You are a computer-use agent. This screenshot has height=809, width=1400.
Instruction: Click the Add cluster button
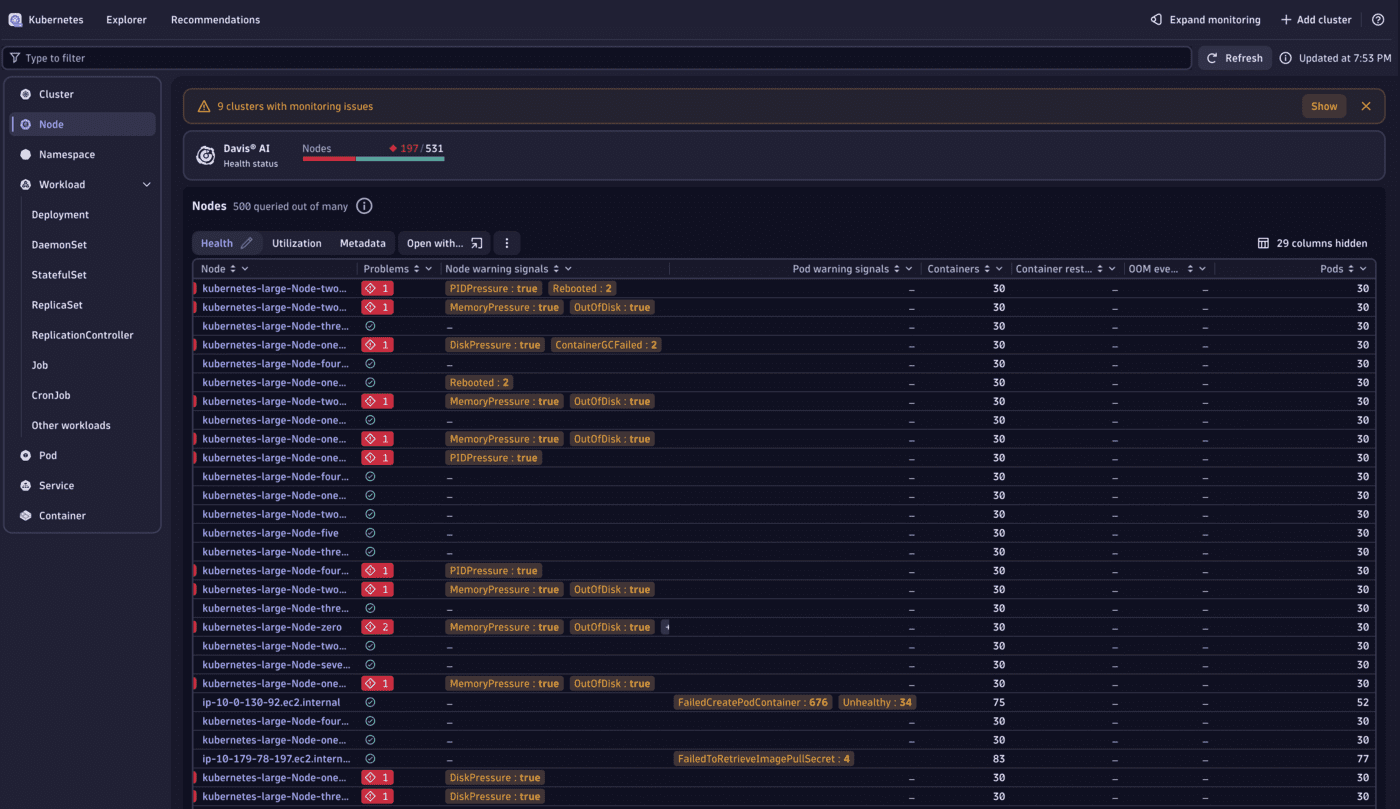click(x=1316, y=20)
